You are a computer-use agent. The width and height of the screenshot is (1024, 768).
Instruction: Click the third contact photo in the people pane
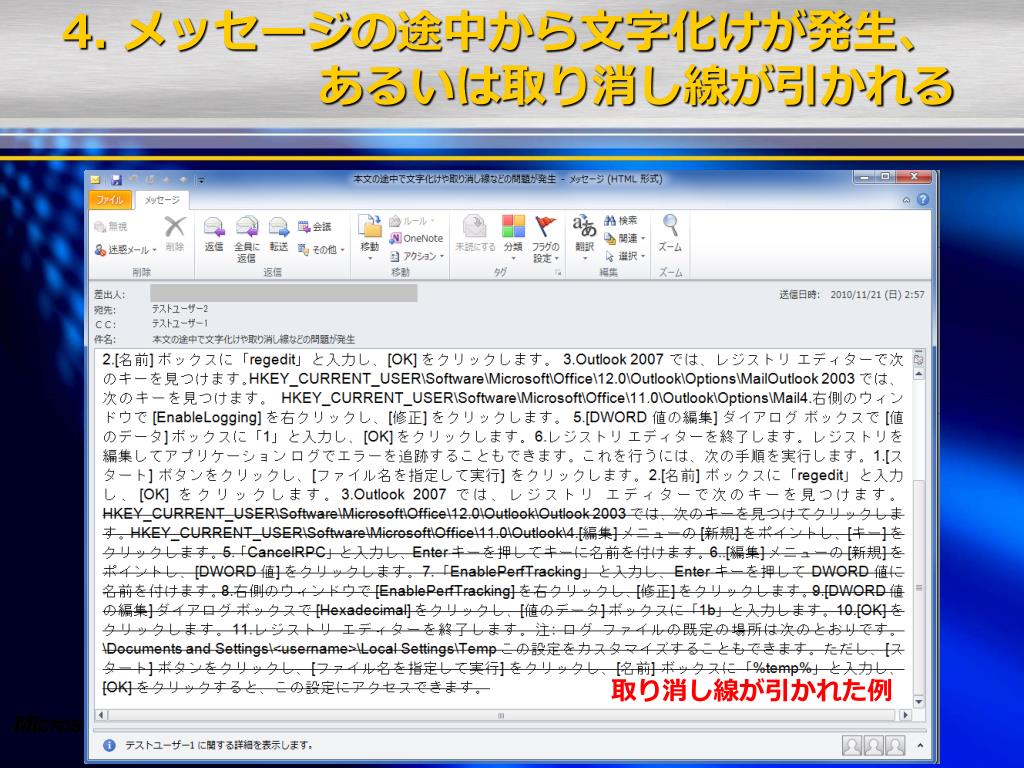[895, 744]
